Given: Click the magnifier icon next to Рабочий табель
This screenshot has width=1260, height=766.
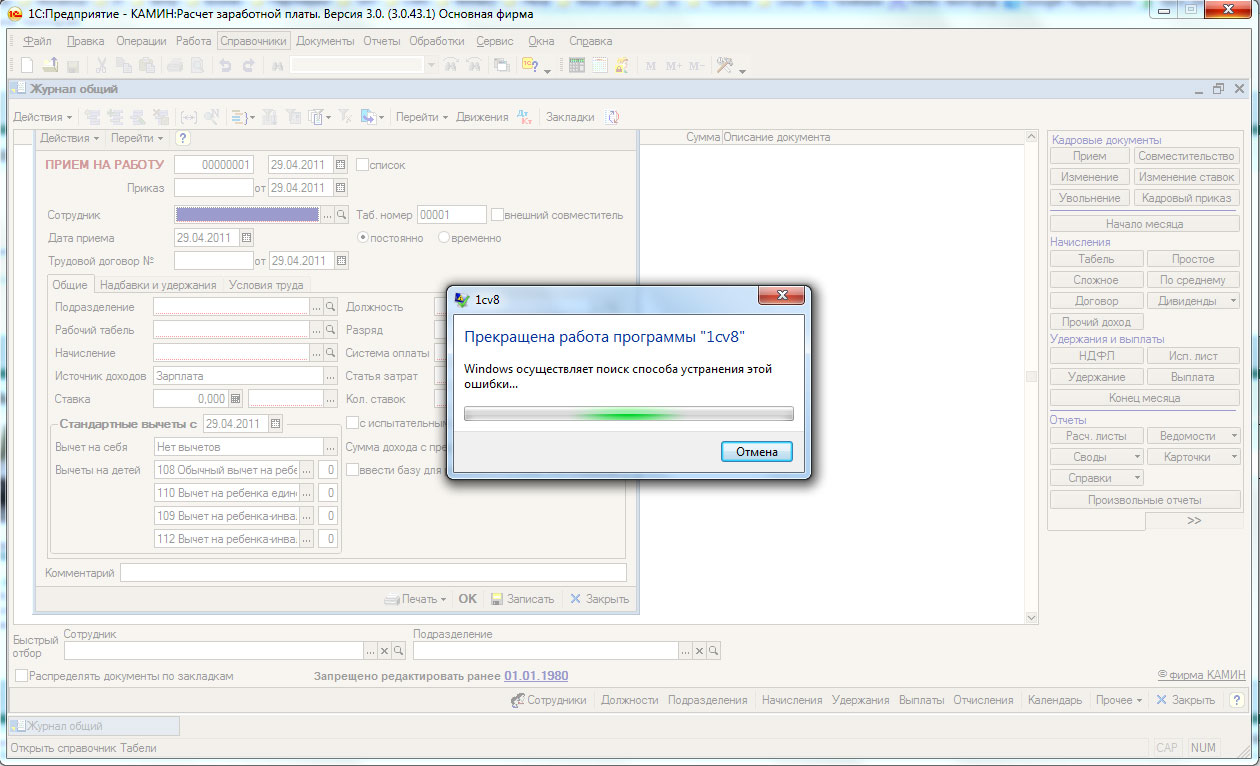Looking at the screenshot, I should tap(330, 329).
